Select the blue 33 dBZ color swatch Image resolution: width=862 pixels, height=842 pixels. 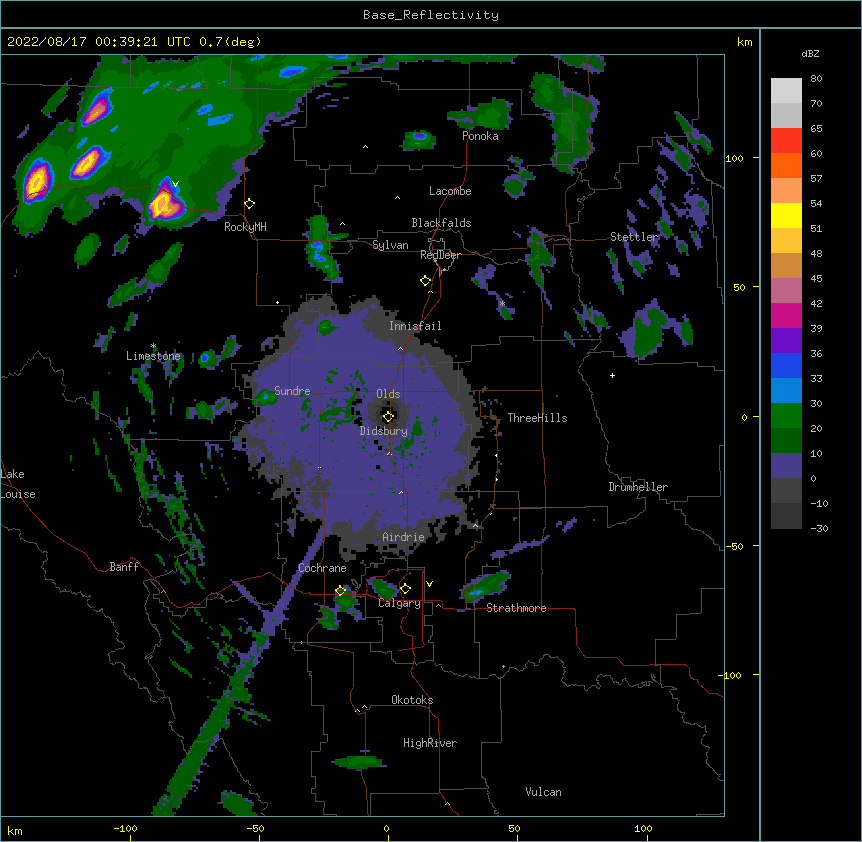pos(786,365)
